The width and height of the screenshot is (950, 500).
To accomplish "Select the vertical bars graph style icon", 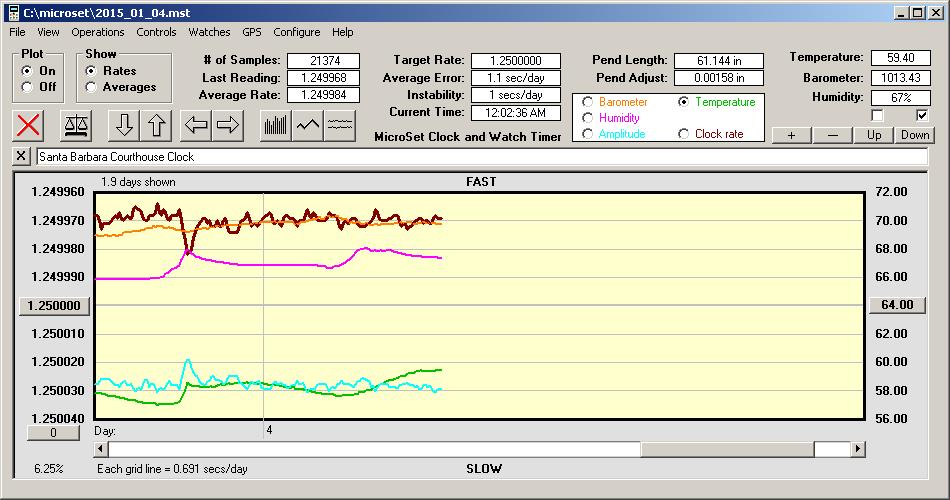I will [275, 126].
